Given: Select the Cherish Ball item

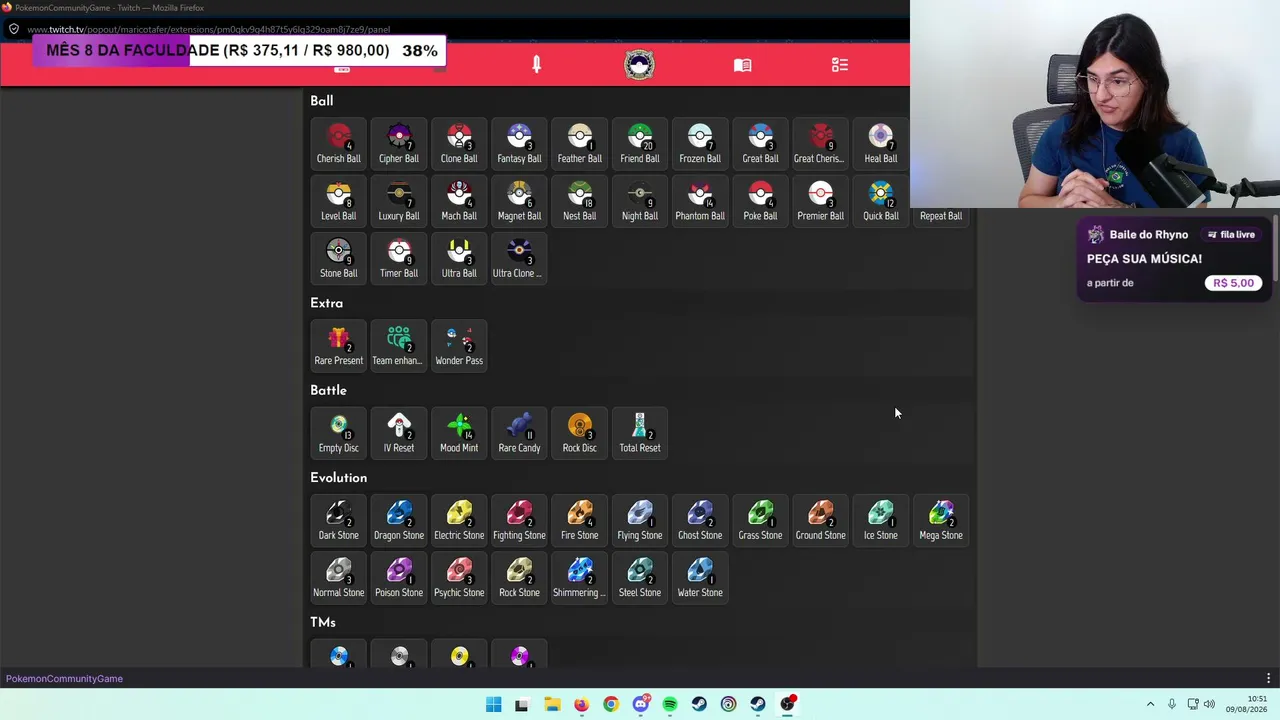Looking at the screenshot, I should (x=339, y=144).
